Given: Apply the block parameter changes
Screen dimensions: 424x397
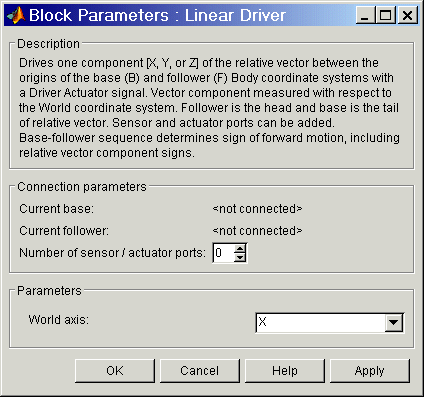Looking at the screenshot, I should coord(370,371).
